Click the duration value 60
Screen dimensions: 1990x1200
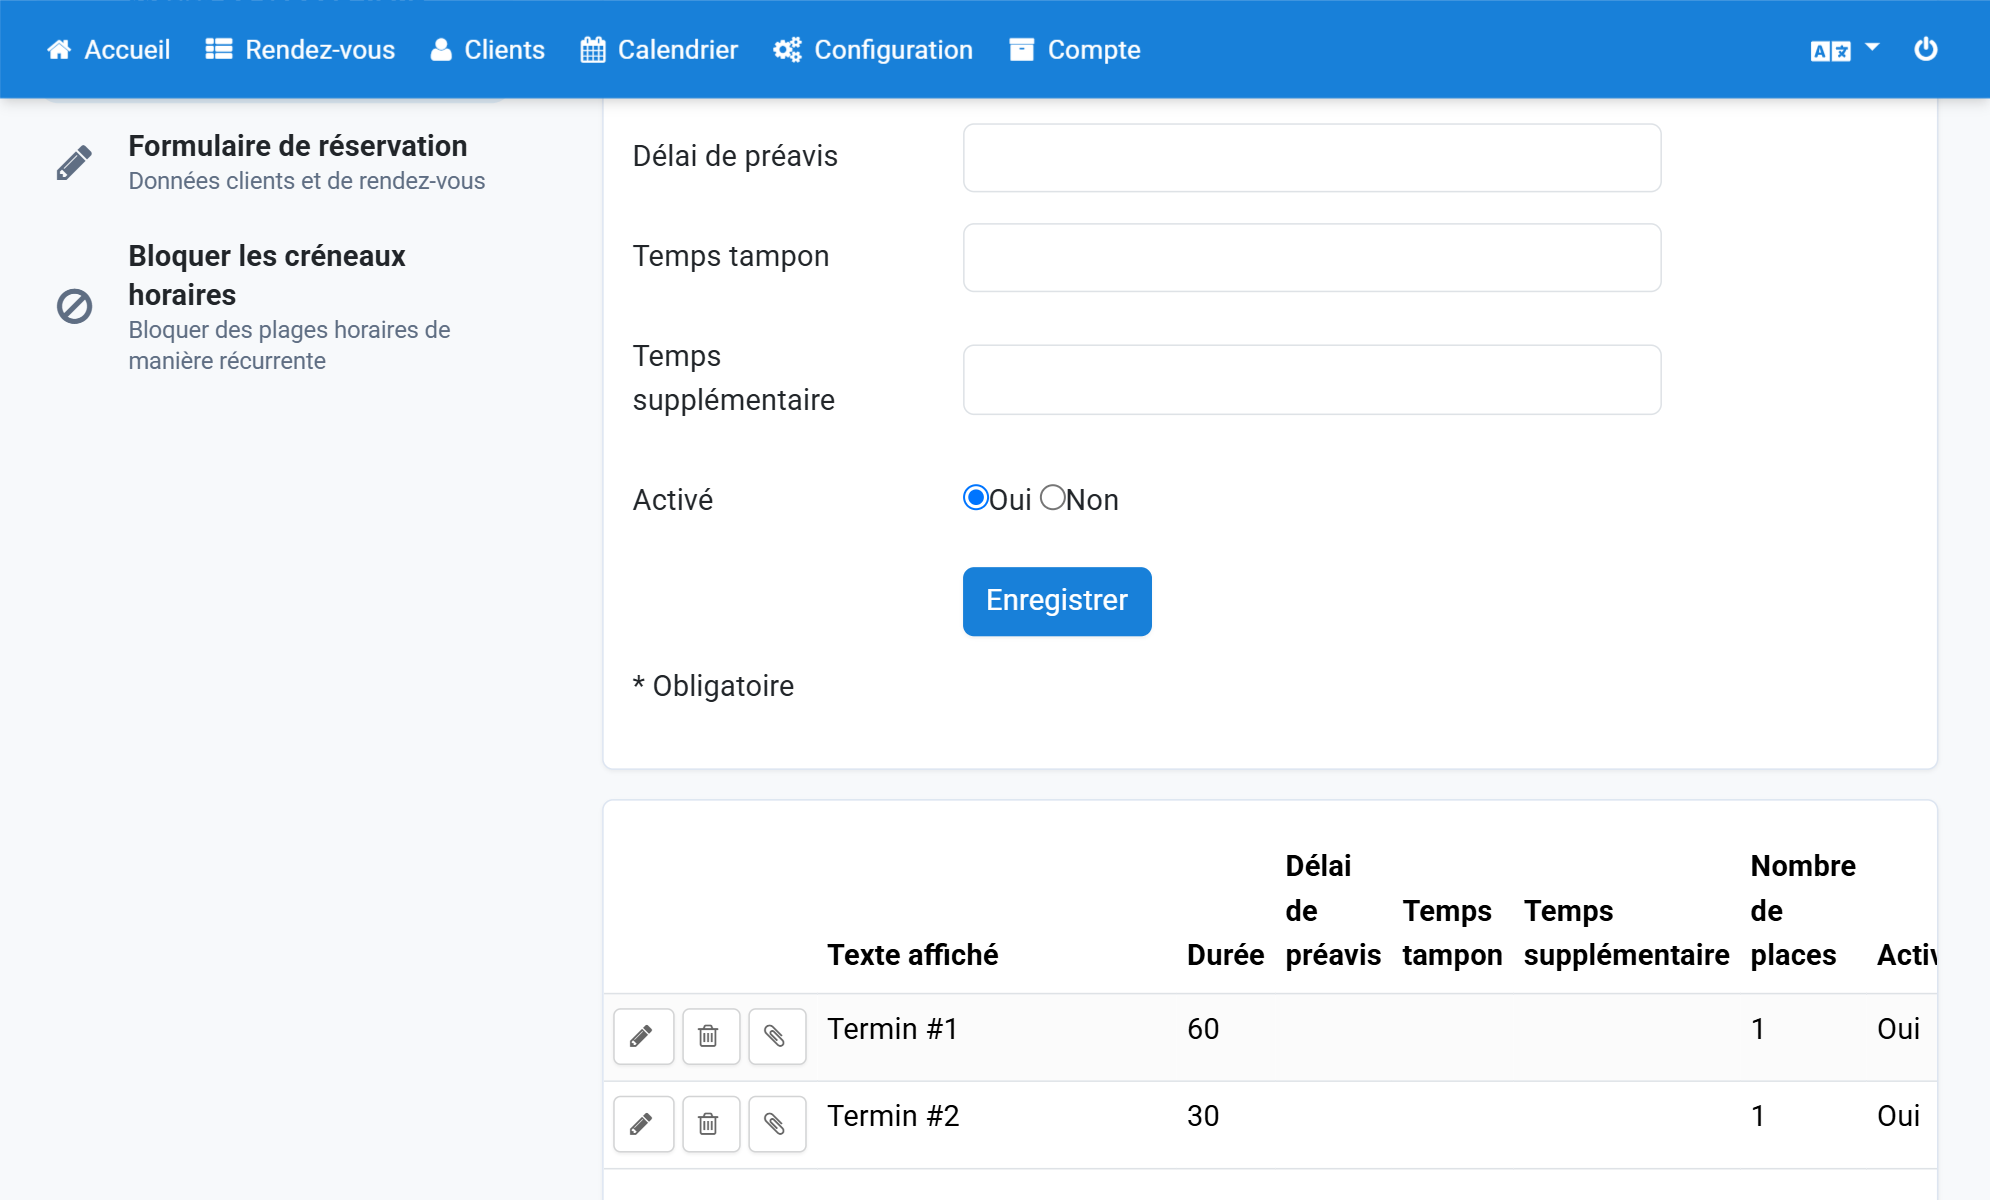[1203, 1029]
